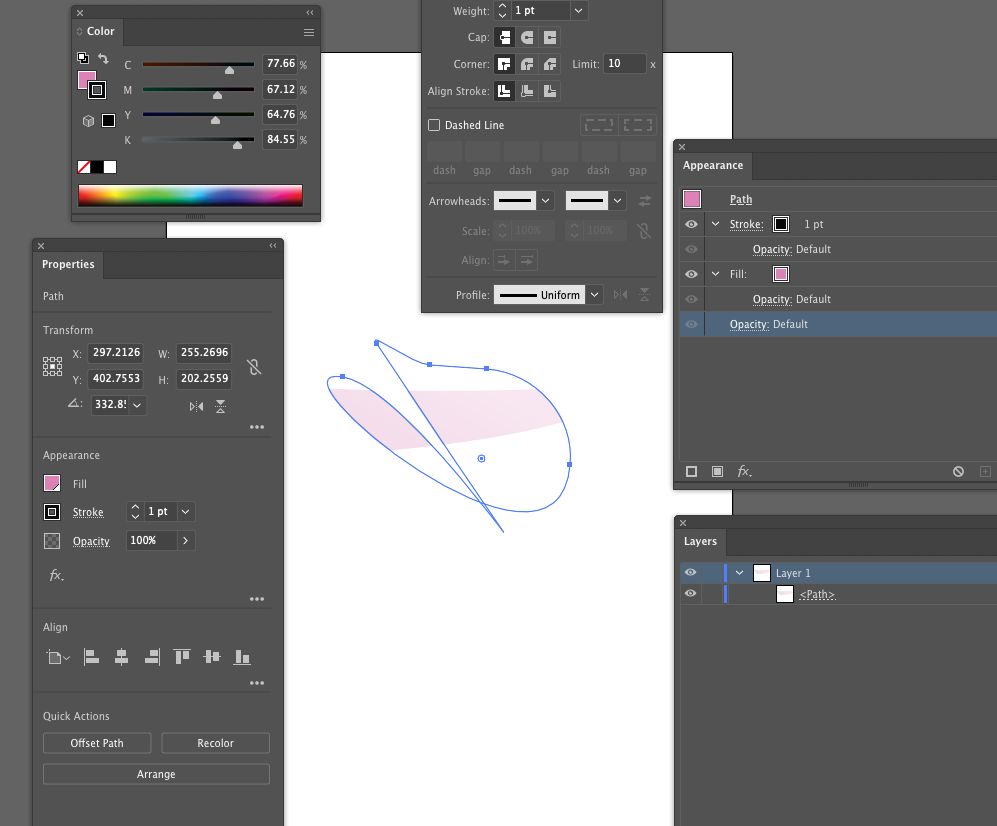
Task: Click the Offset Path button
Action: pyautogui.click(x=97, y=743)
